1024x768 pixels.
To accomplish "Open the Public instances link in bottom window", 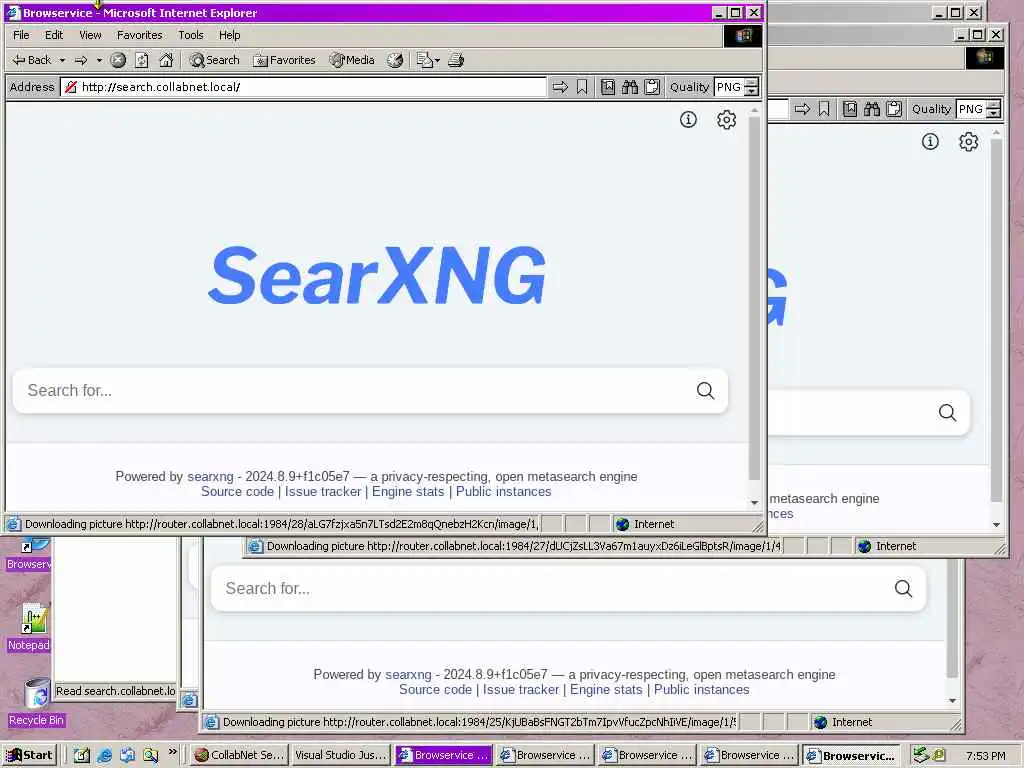I will point(701,690).
